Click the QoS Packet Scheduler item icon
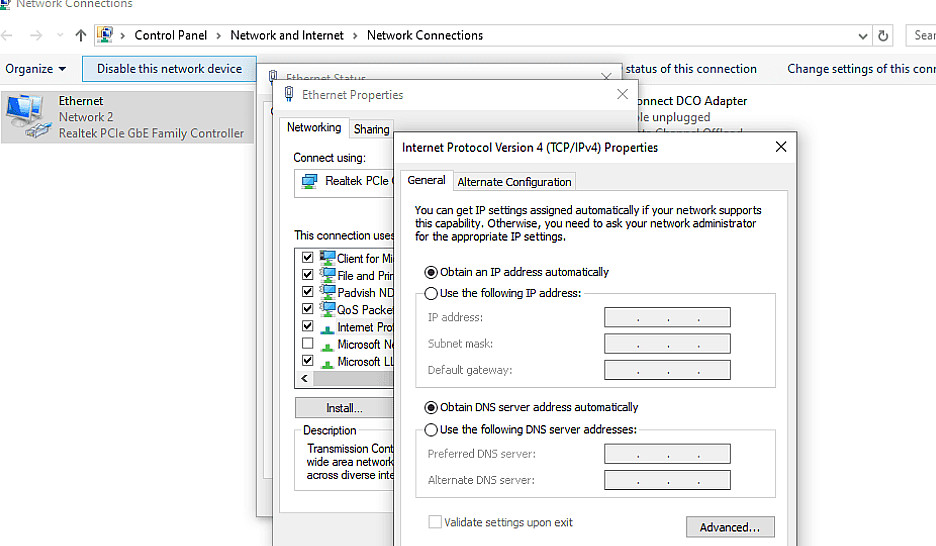Image resolution: width=936 pixels, height=546 pixels. pyautogui.click(x=327, y=309)
